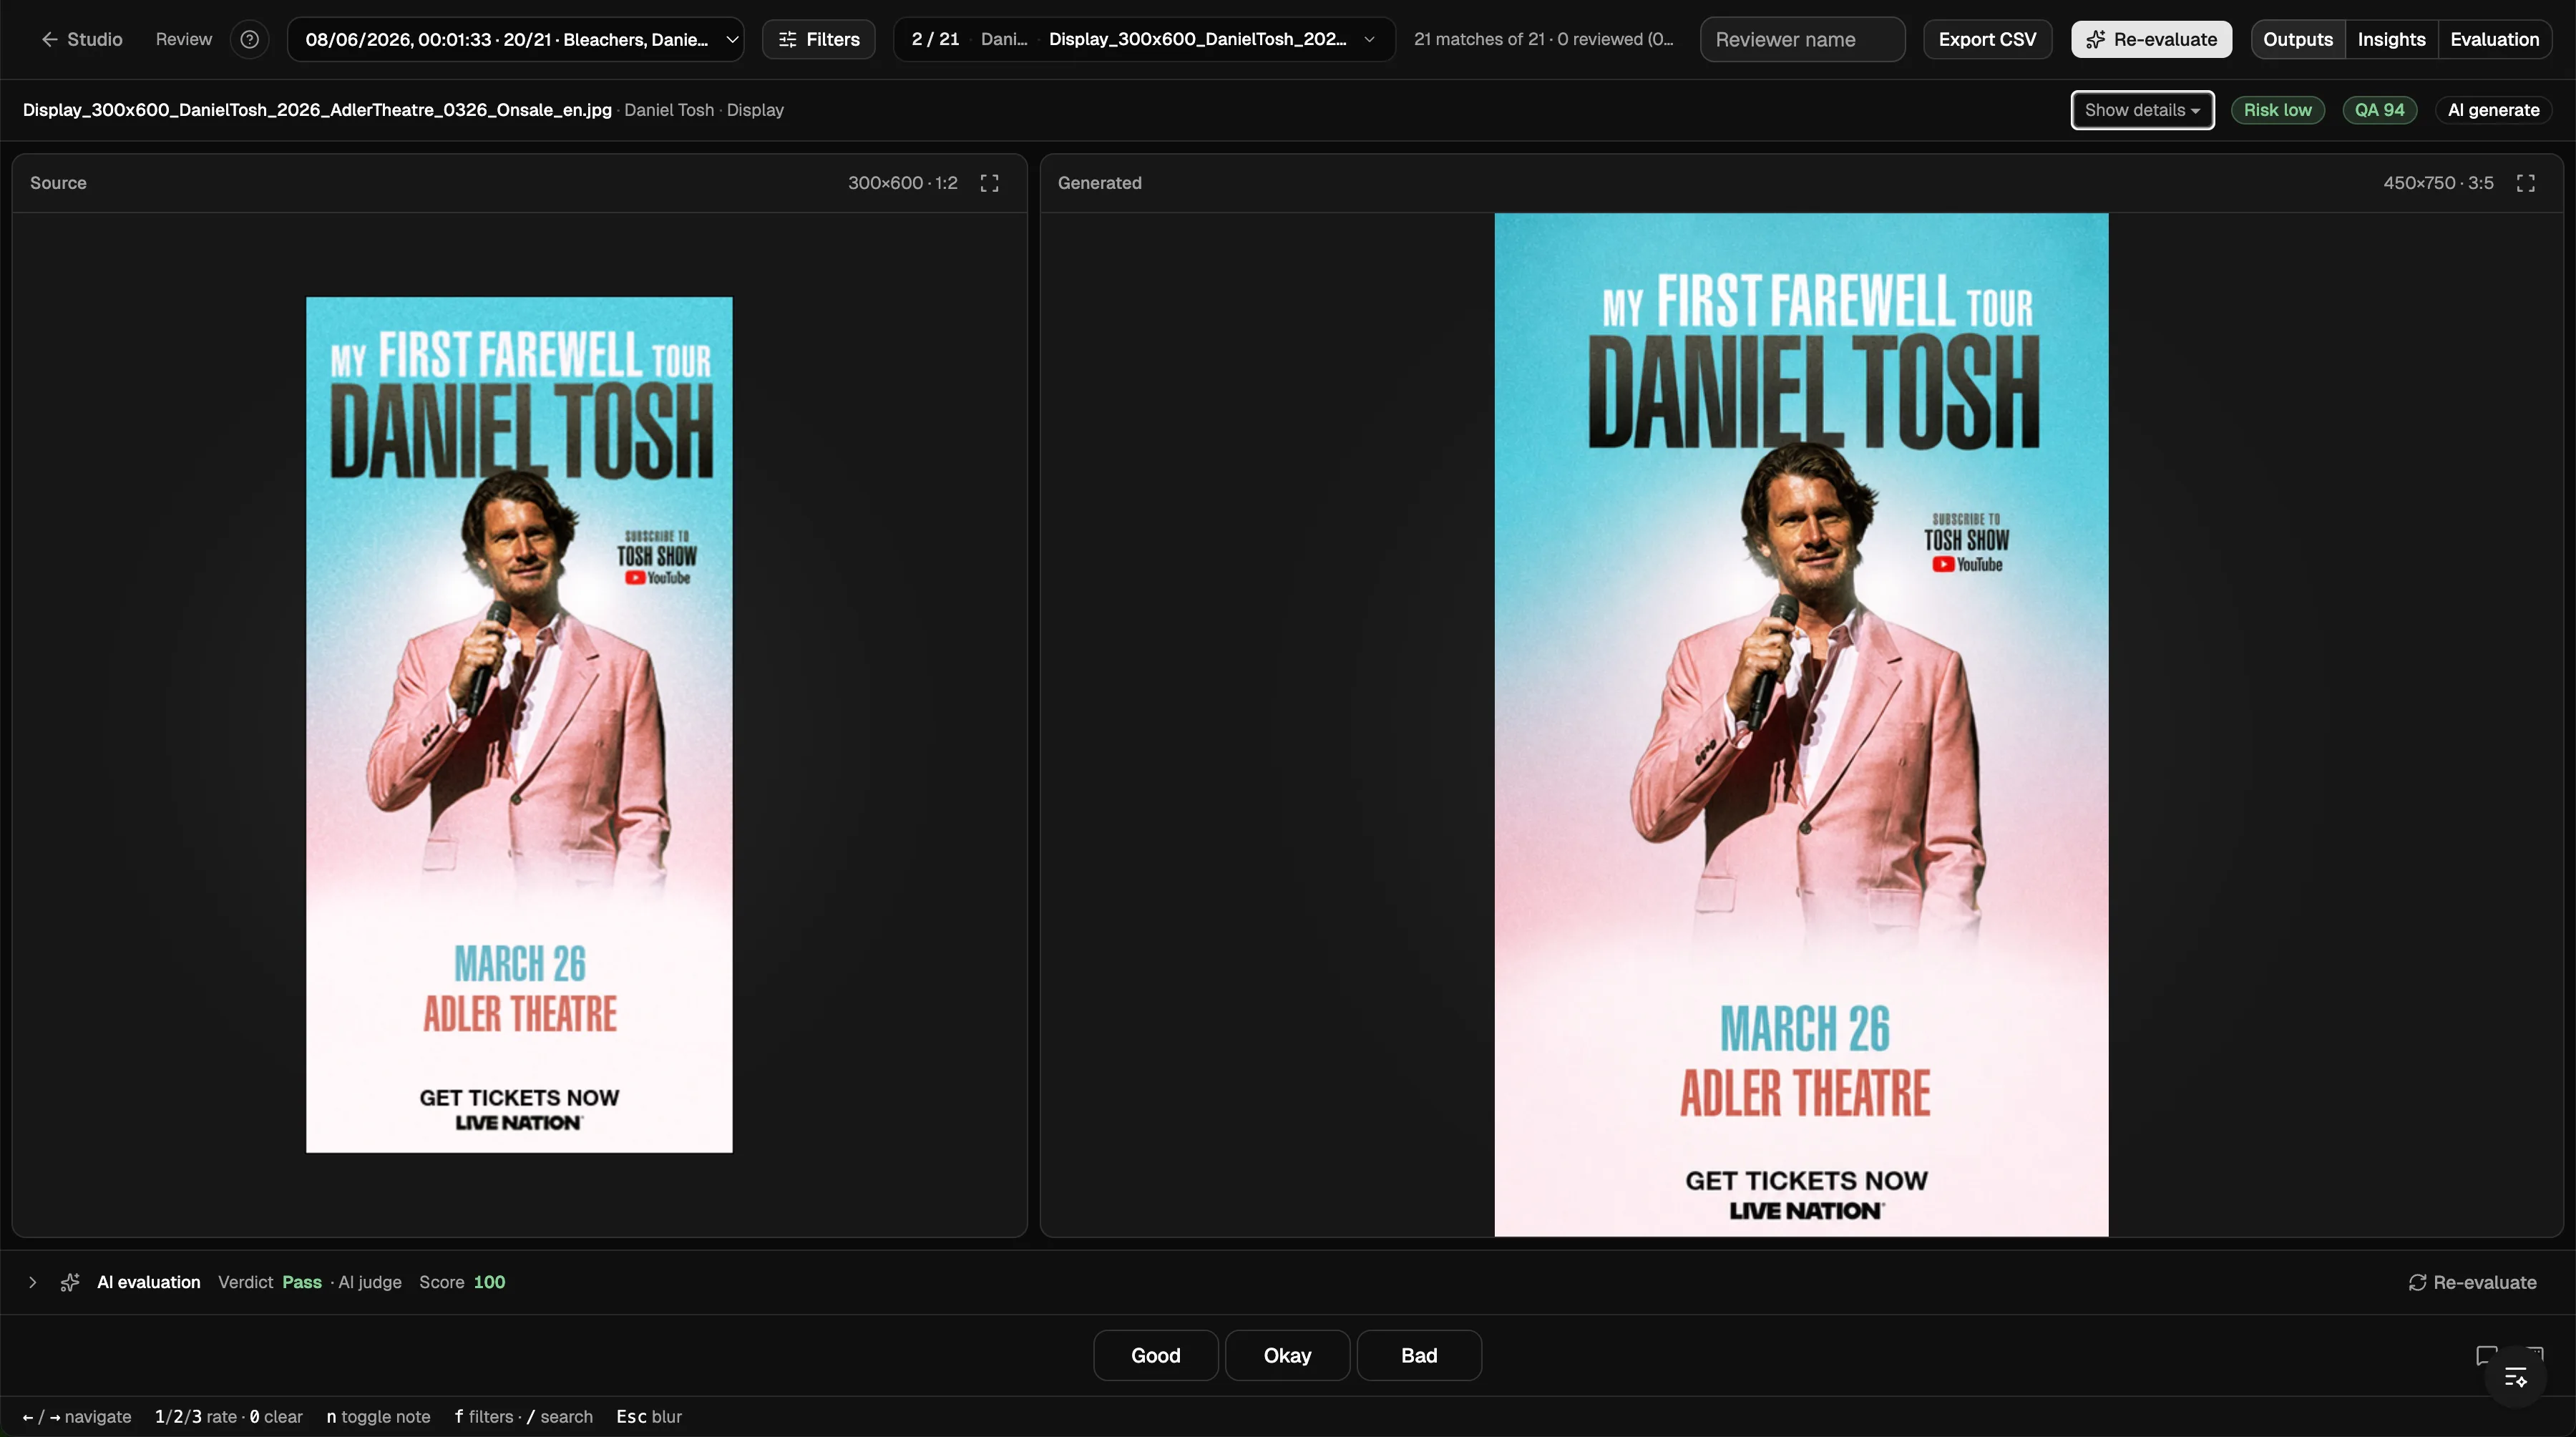Screen dimensions: 2576x1437
Task: Click the bottom Re-evaluate refresh icon
Action: (x=2417, y=1282)
